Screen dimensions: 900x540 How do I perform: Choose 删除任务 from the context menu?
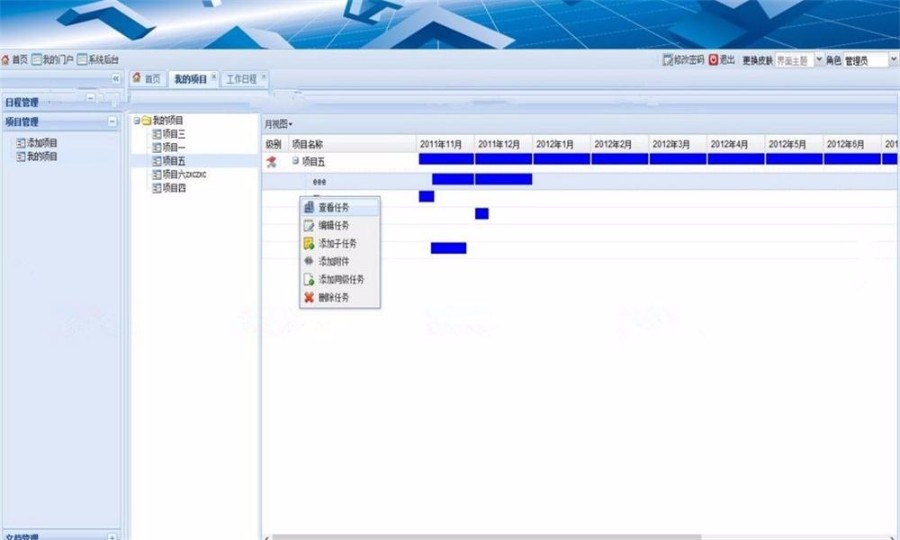340,297
